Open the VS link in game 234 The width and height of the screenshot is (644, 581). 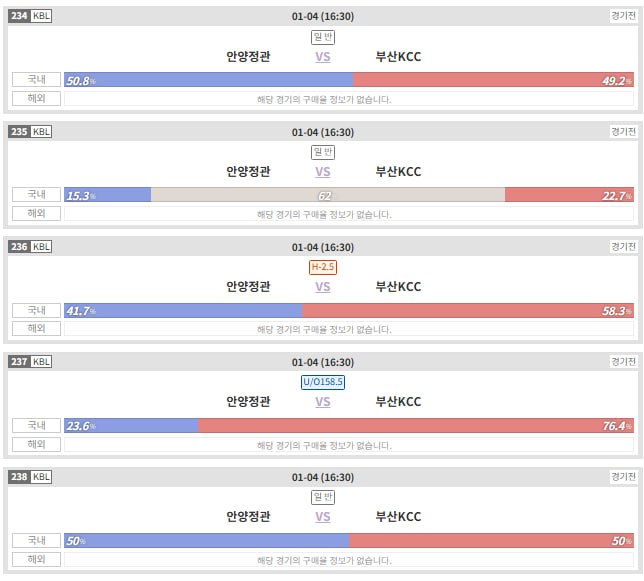pos(323,57)
